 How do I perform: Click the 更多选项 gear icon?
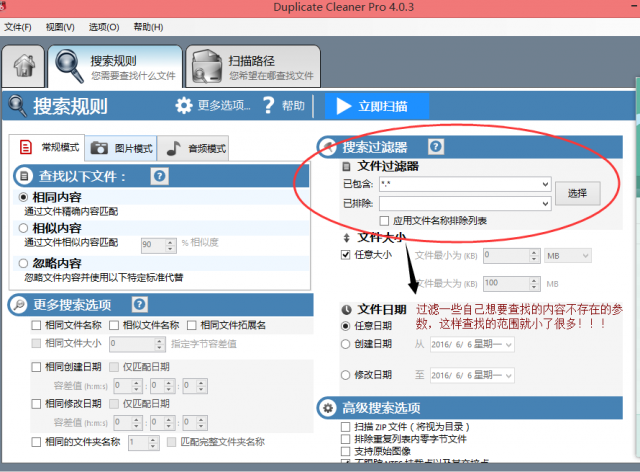pyautogui.click(x=184, y=106)
